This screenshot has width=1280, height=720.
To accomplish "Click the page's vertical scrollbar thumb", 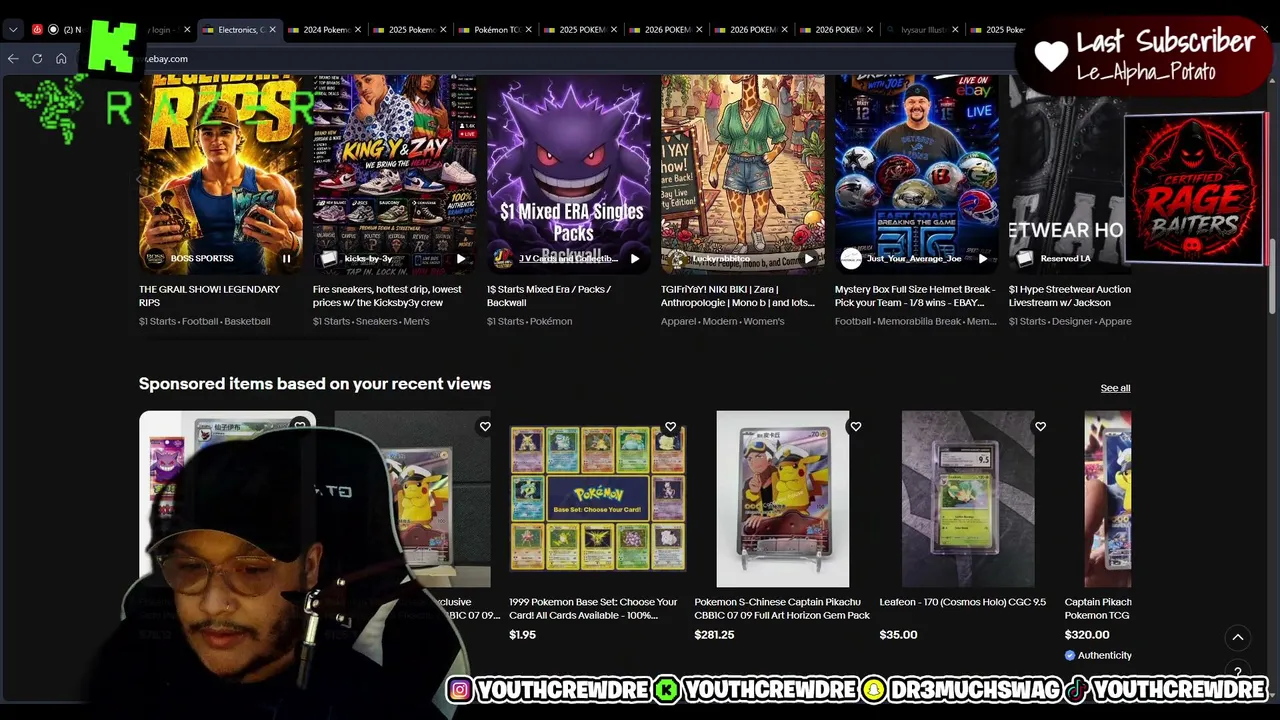I will [x=1273, y=278].
